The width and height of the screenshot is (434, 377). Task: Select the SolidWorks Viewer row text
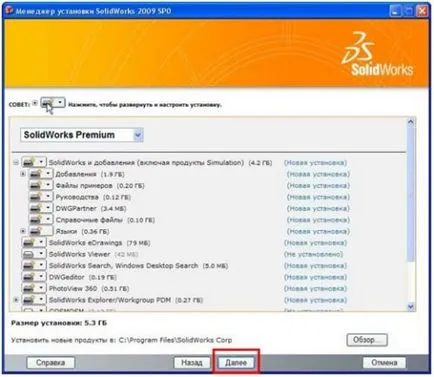point(93,254)
